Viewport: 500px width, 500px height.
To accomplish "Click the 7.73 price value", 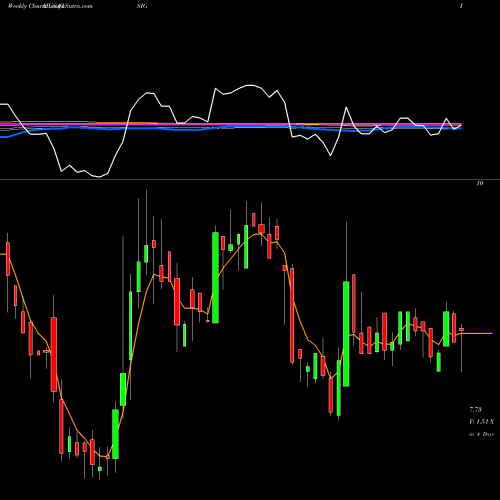I will coord(476,409).
